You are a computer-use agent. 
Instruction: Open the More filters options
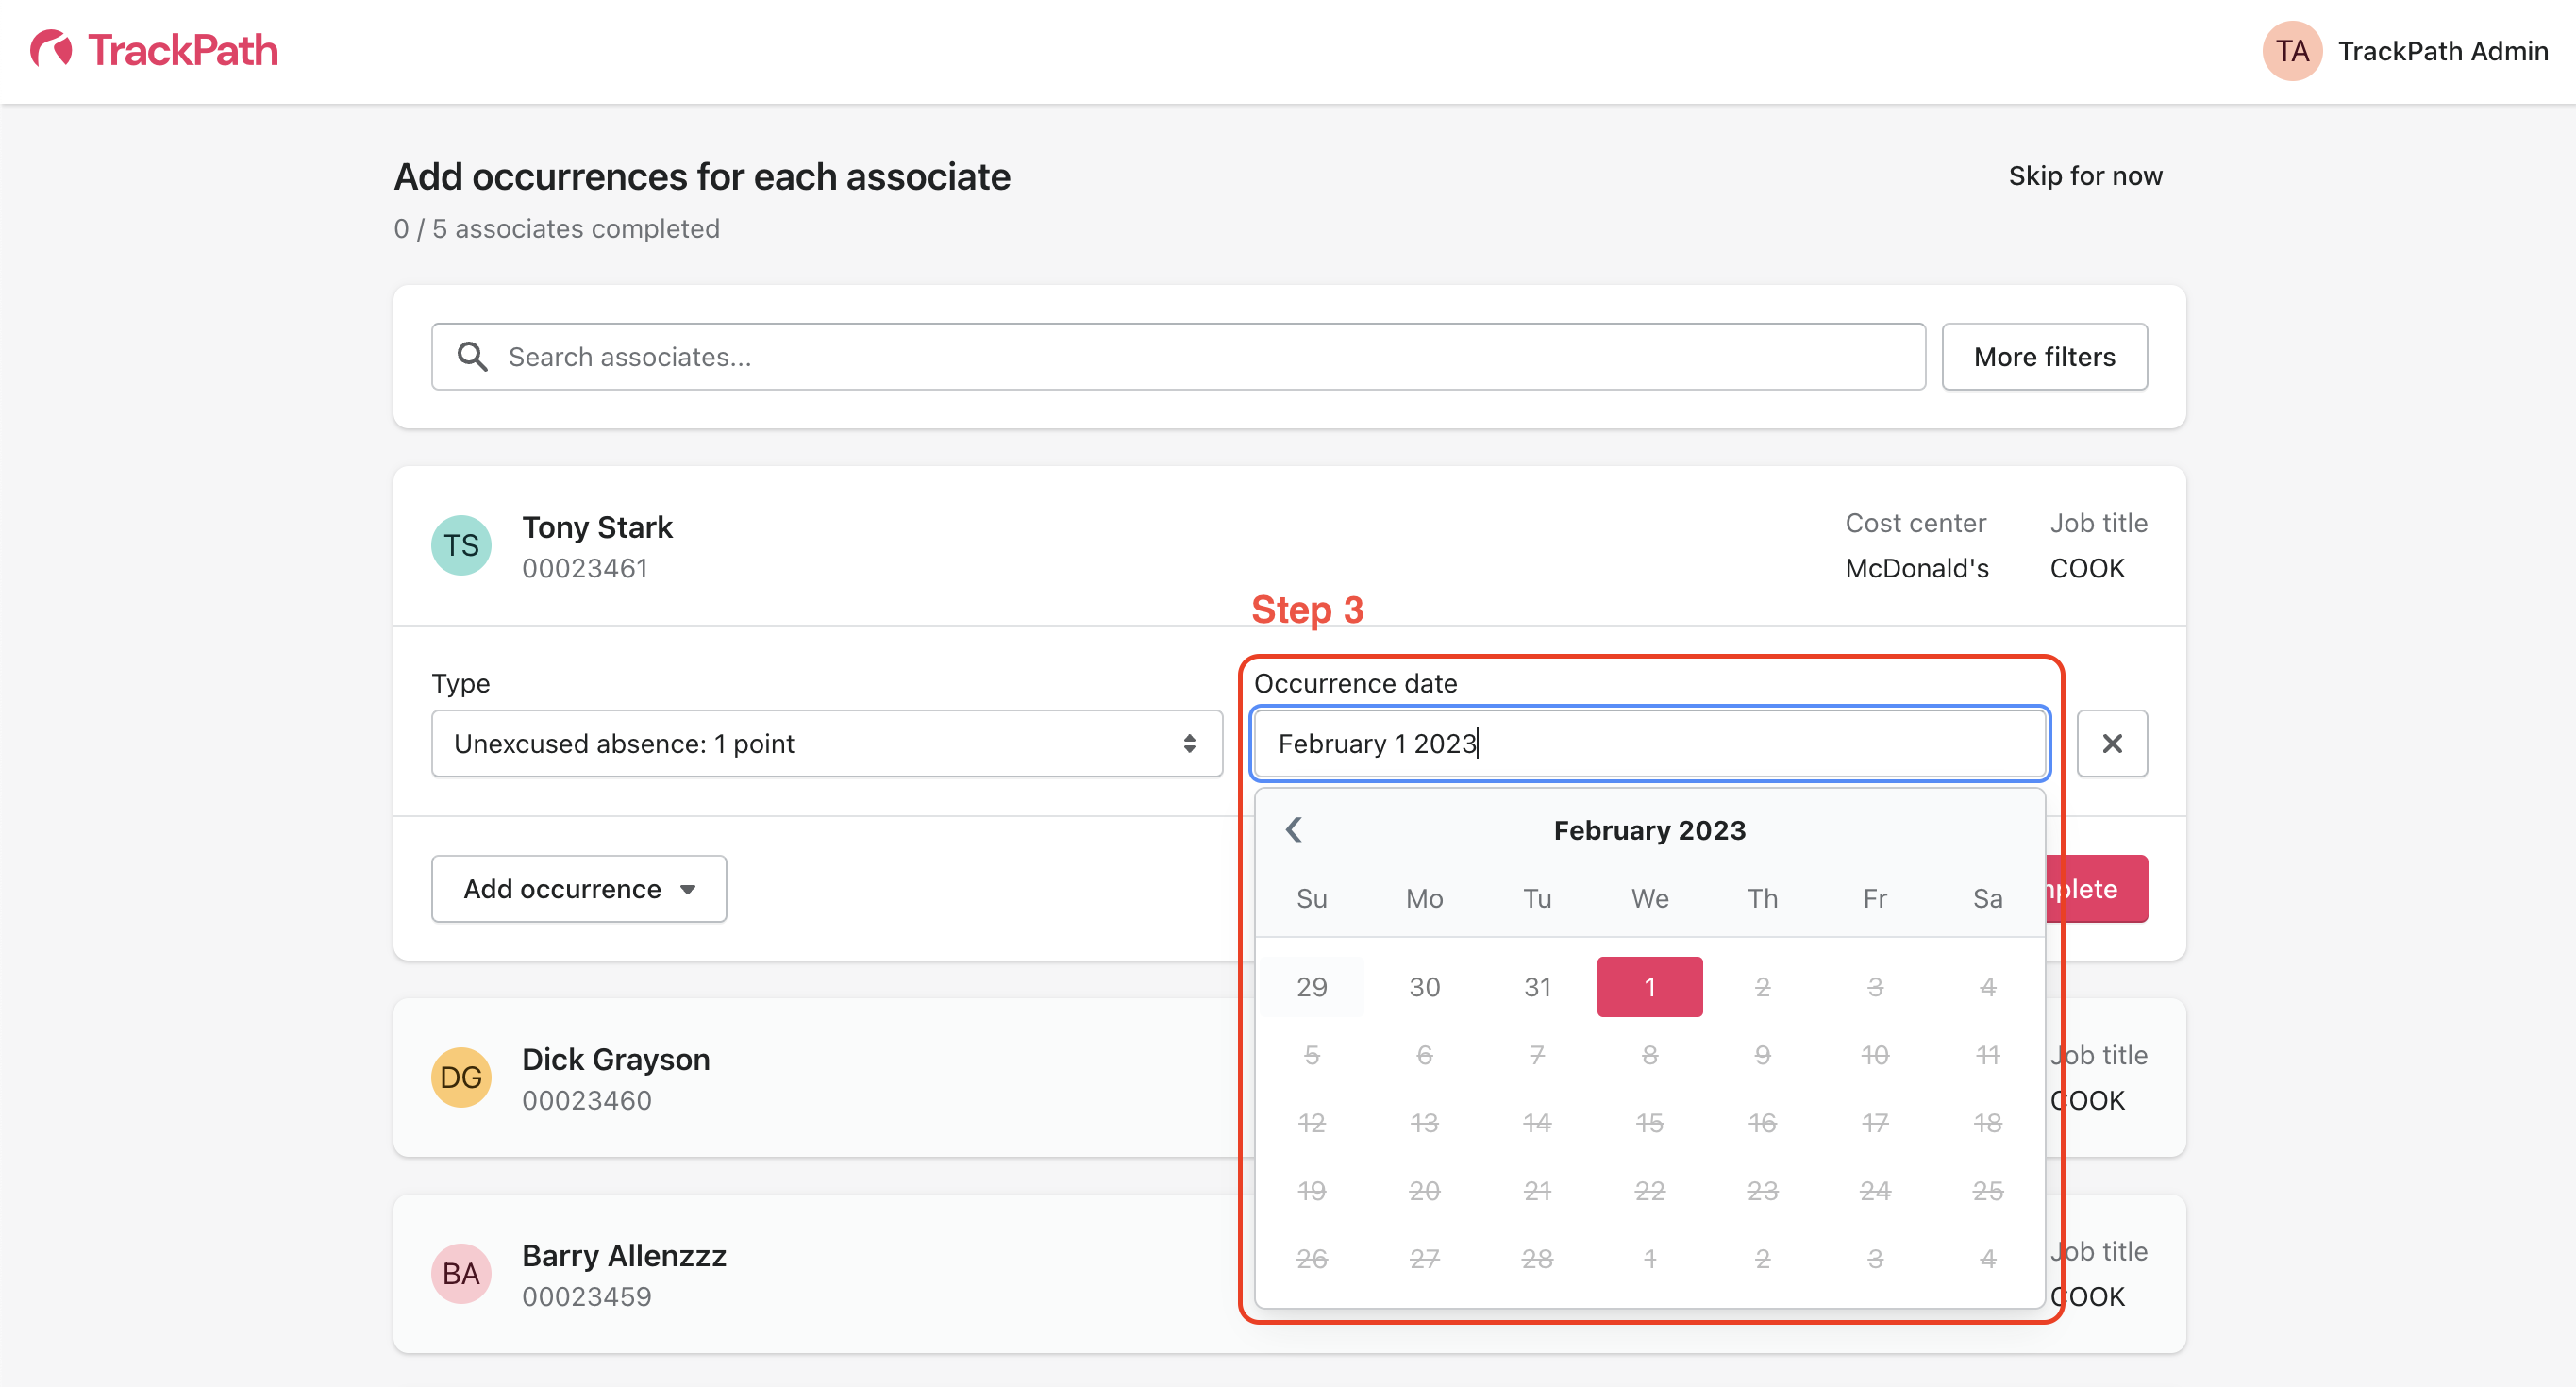click(x=2043, y=357)
